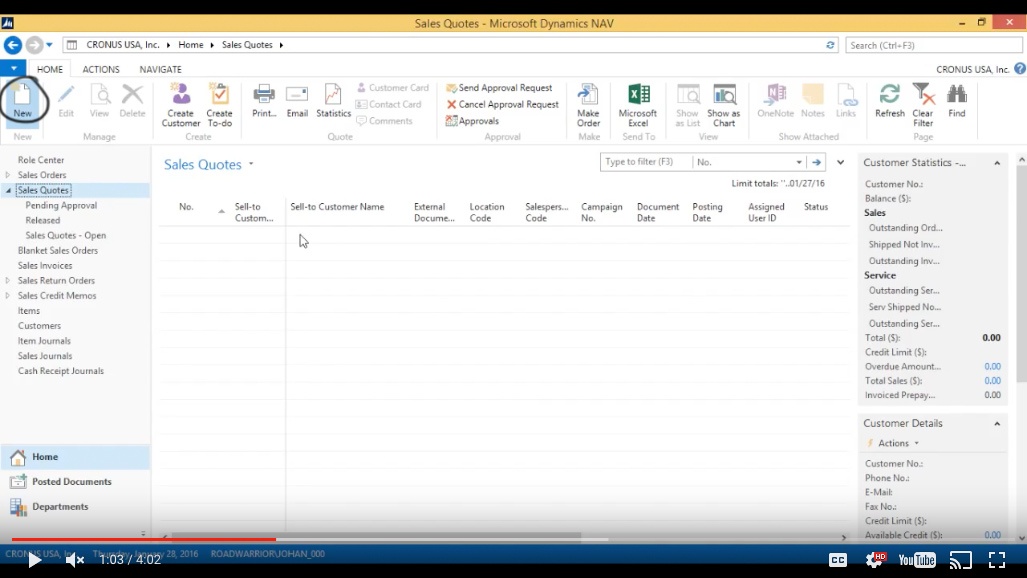Open Comments action
The width and height of the screenshot is (1027, 578).
coord(384,121)
